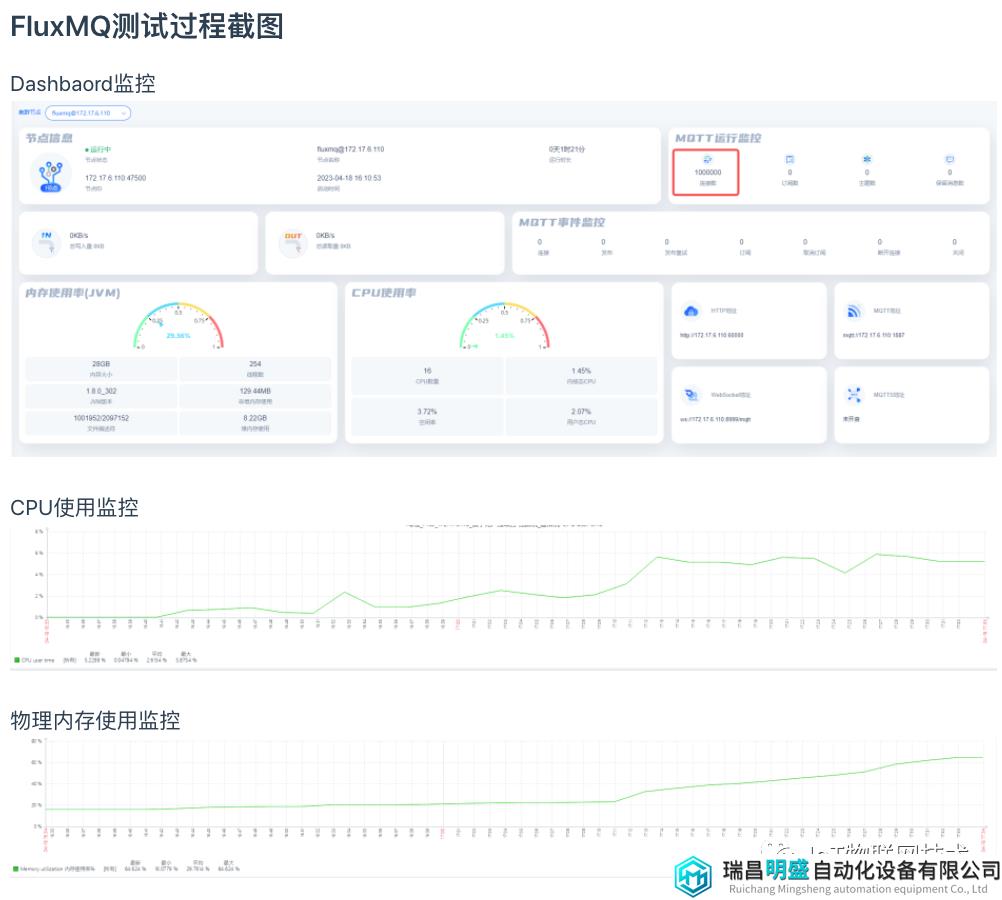Image resolution: width=1002 pixels, height=900 pixels.
Task: Click the 172.17.6.110:47500 node IP text
Action: pos(116,178)
